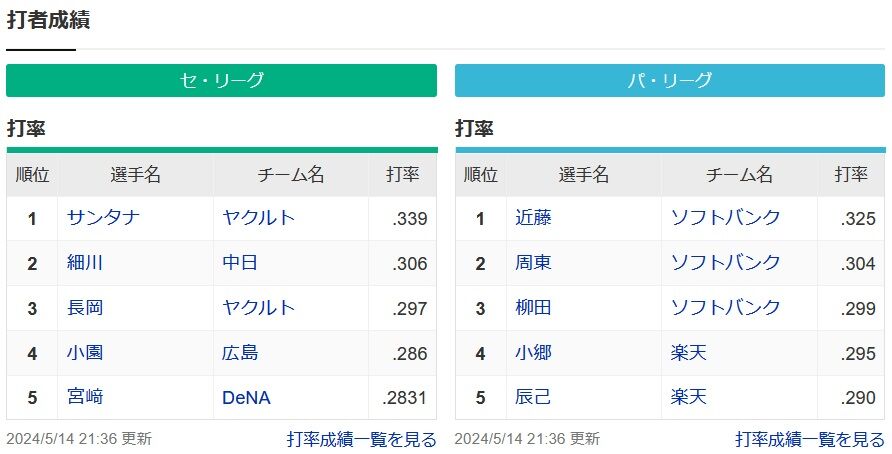
Task: Click player 長岡 link
Action: coord(85,308)
